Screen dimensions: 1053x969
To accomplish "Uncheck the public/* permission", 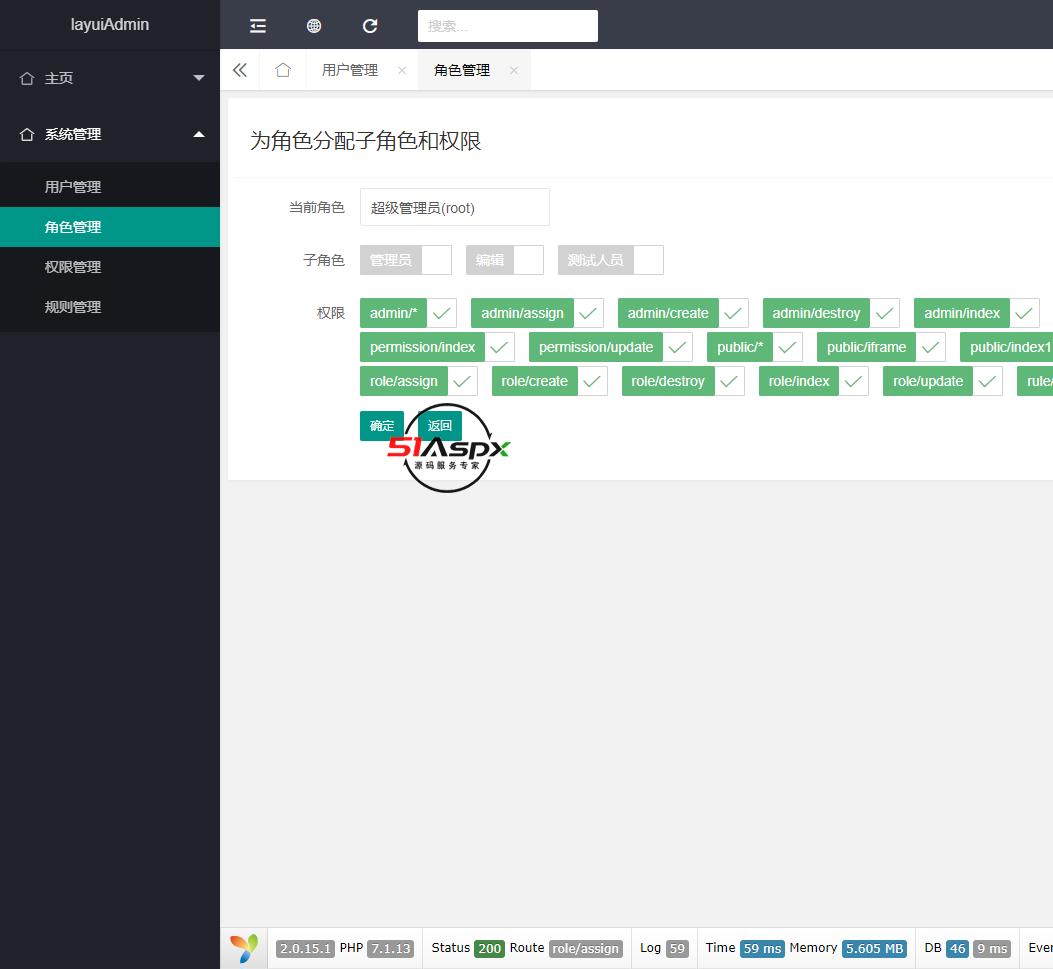I will click(x=755, y=347).
